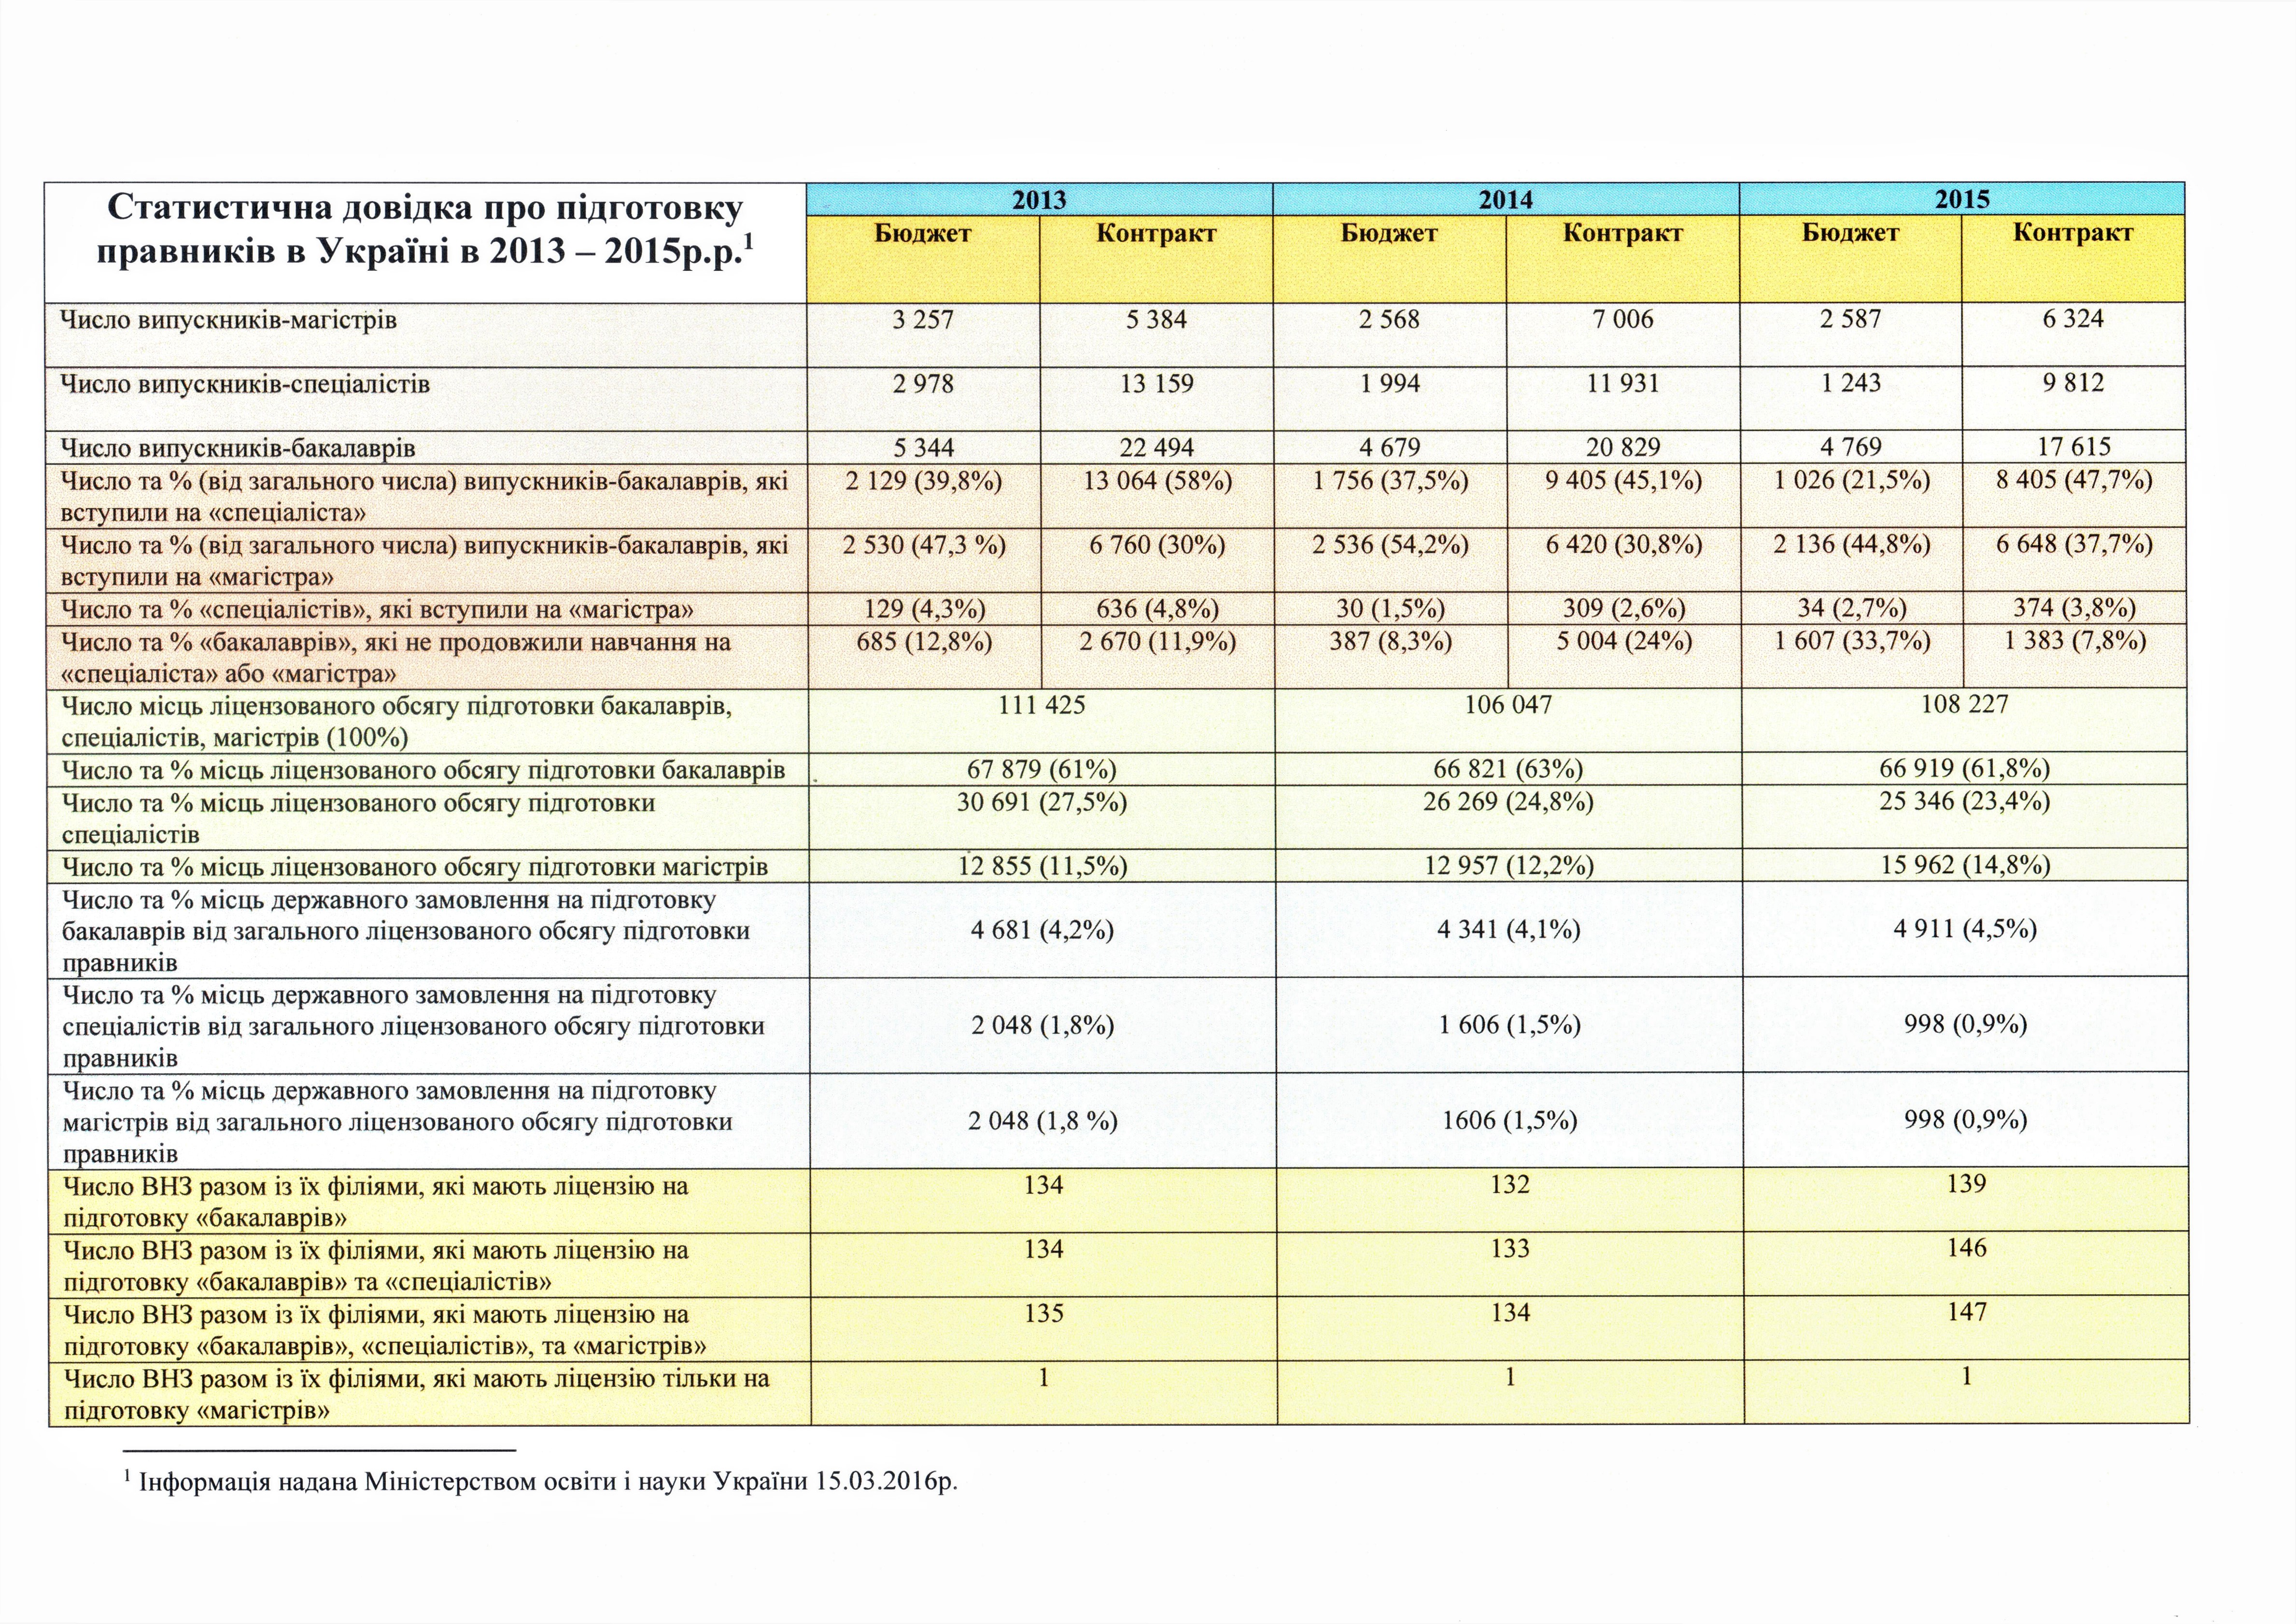Viewport: 2296px width, 1624px height.
Task: Click the value '139' in bachelors licence row
Action: 1966,1184
